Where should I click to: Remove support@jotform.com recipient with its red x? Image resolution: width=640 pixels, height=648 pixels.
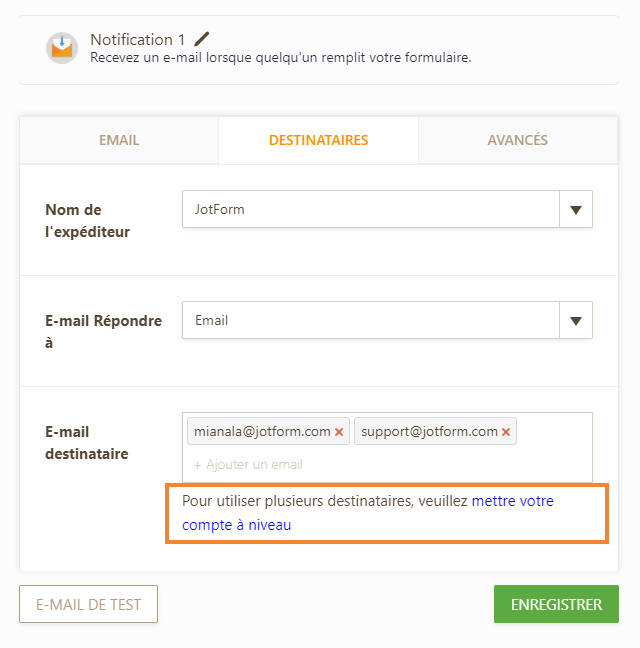506,432
